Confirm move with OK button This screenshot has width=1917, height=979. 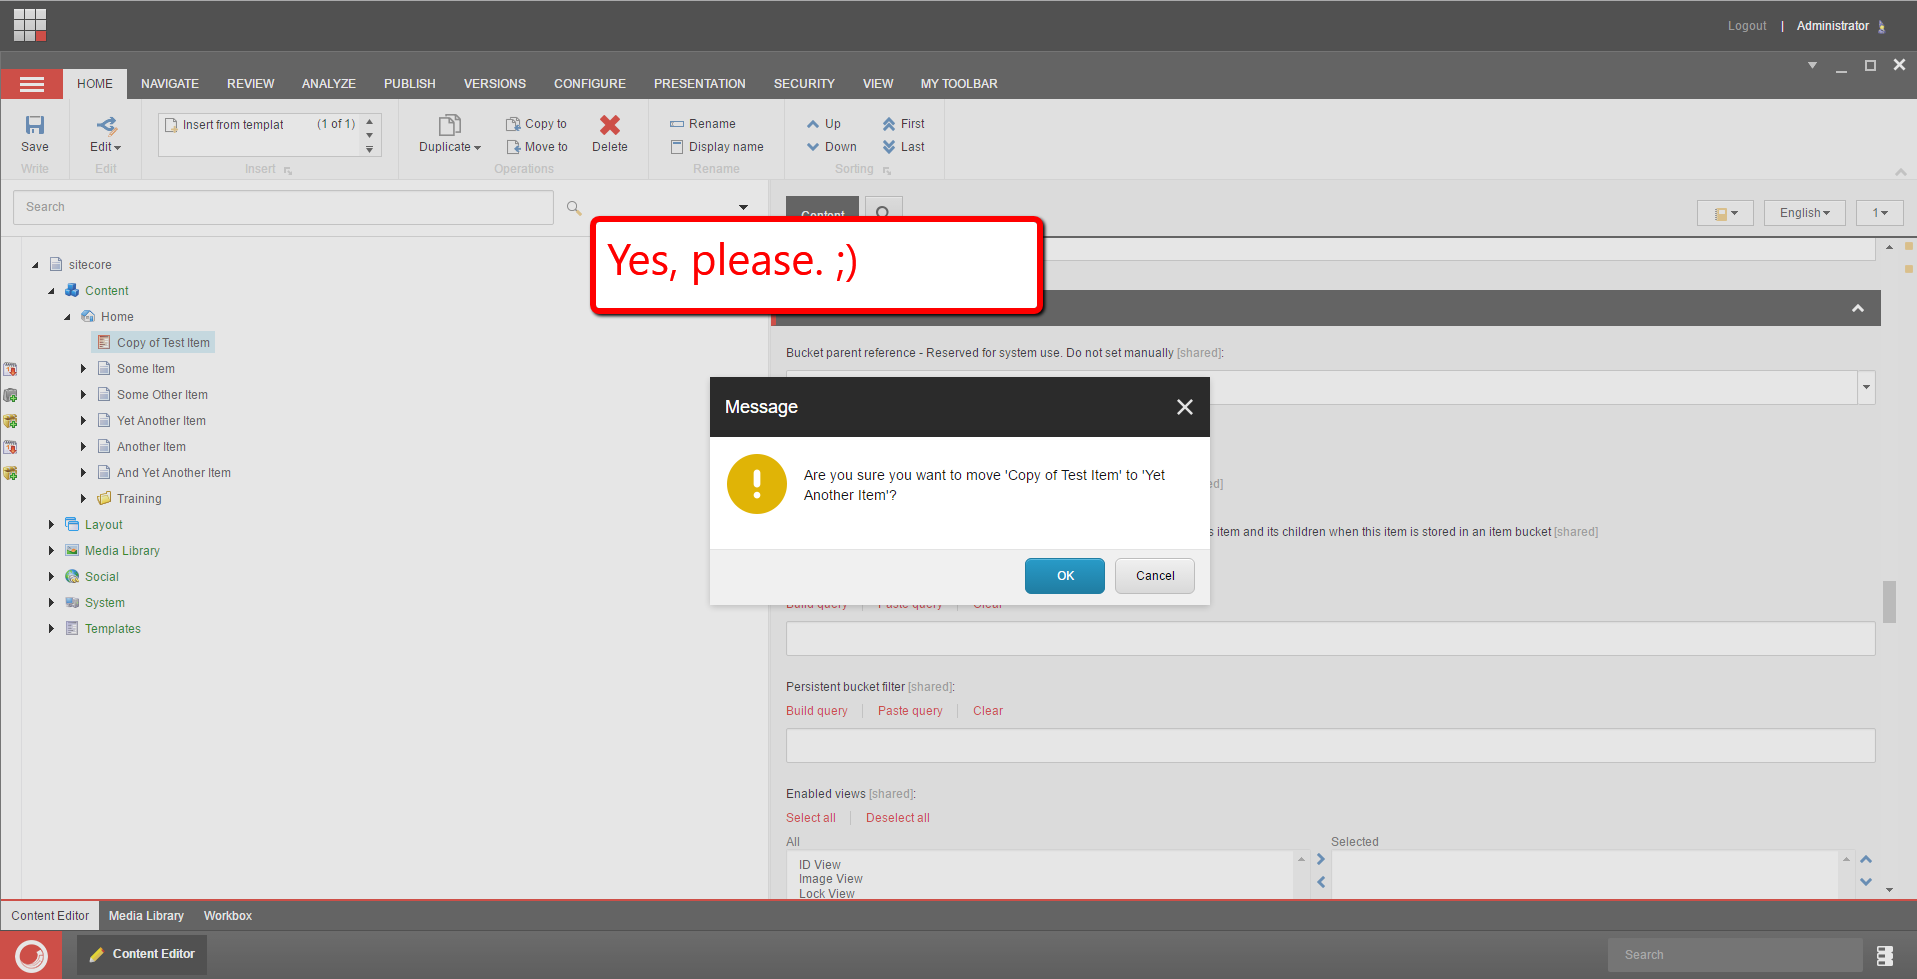(x=1064, y=576)
